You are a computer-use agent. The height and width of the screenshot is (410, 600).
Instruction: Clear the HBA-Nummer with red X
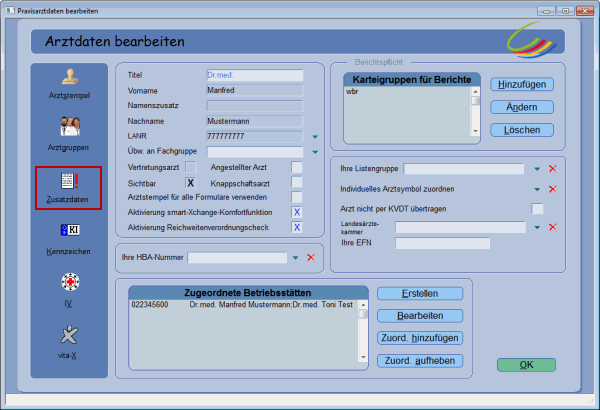pos(311,258)
